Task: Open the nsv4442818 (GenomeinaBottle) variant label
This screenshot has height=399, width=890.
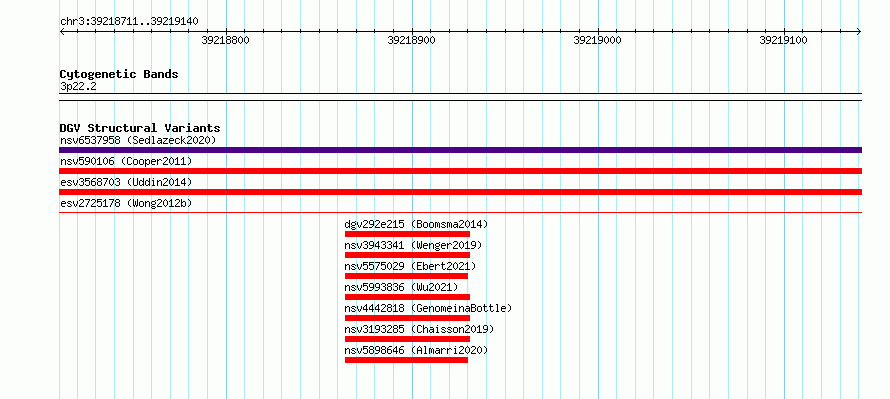Action: point(429,308)
